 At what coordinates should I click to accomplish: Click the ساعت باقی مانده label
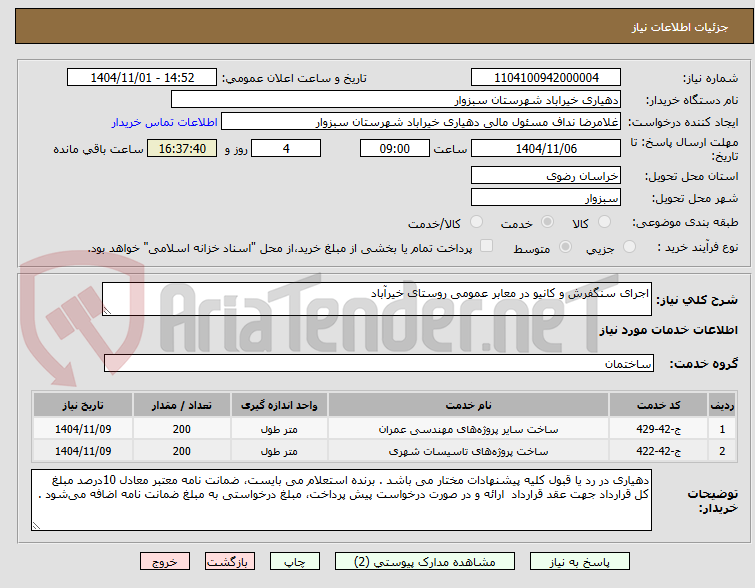98,149
